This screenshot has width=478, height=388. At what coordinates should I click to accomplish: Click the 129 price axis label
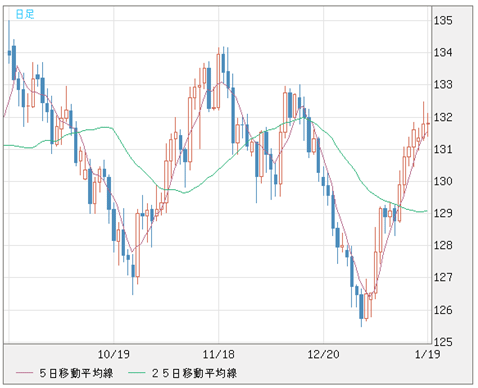[443, 213]
